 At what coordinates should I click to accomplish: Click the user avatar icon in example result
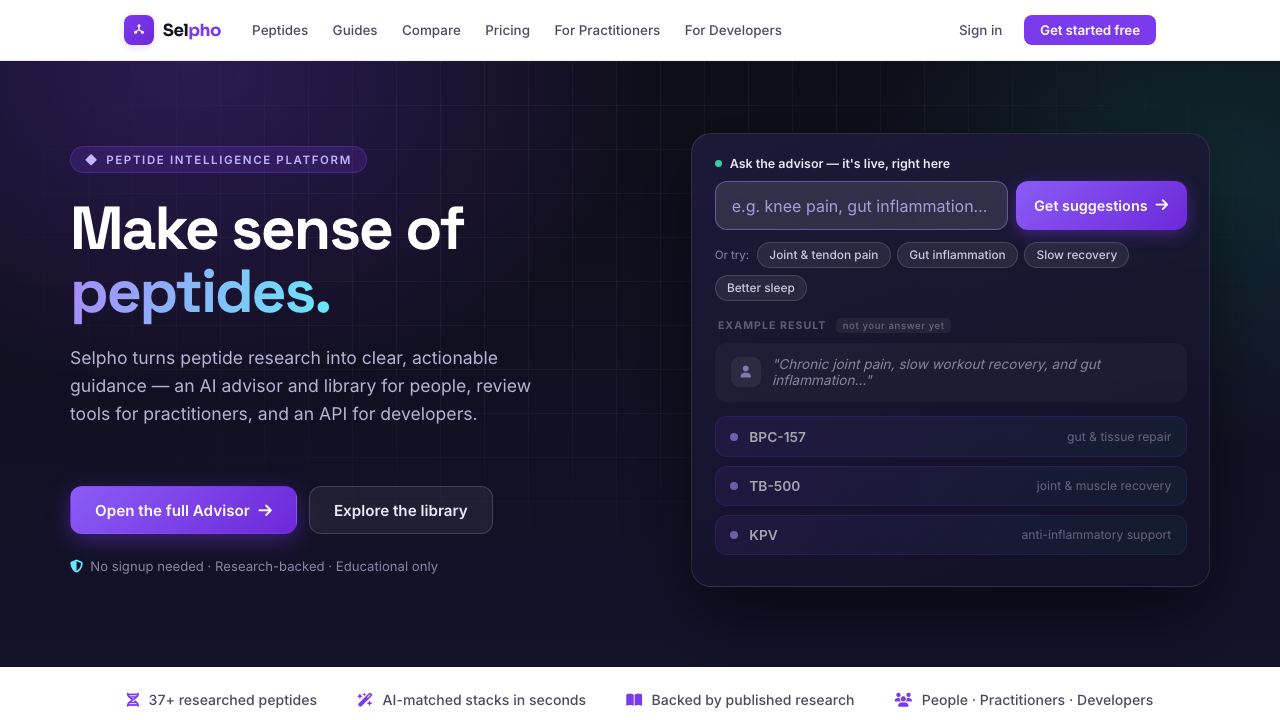tap(746, 372)
